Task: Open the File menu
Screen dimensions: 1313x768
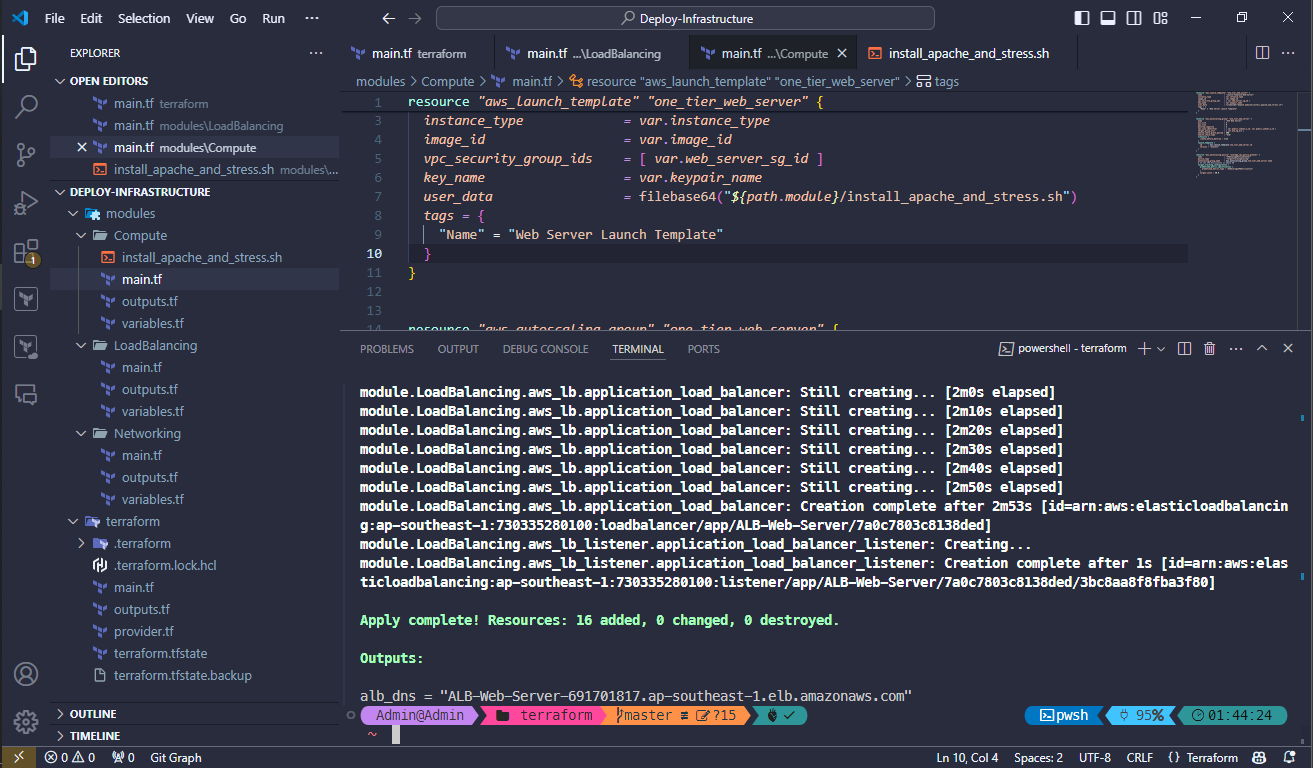Action: click(x=55, y=18)
